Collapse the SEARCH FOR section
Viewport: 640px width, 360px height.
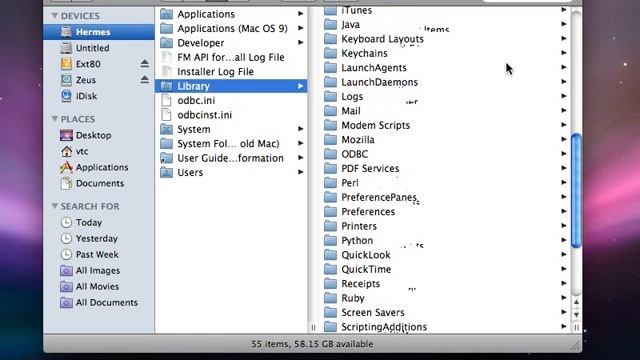54,206
